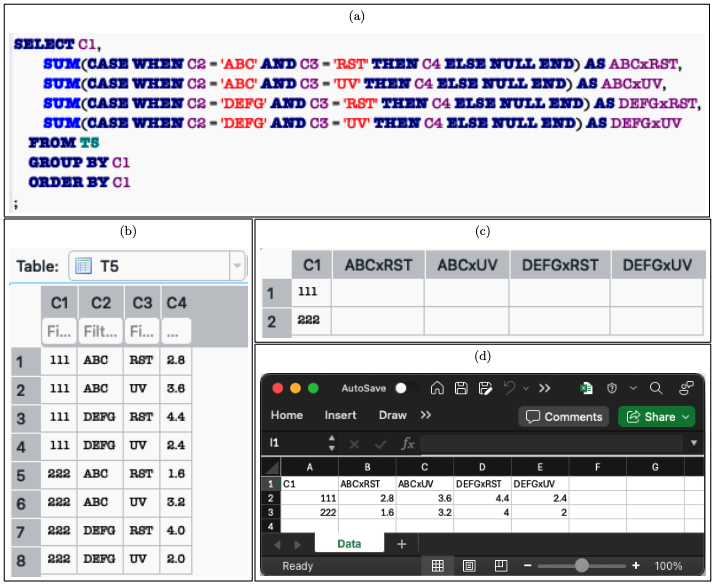The width and height of the screenshot is (717, 586).
Task: Select the Data sheet tab
Action: (349, 543)
